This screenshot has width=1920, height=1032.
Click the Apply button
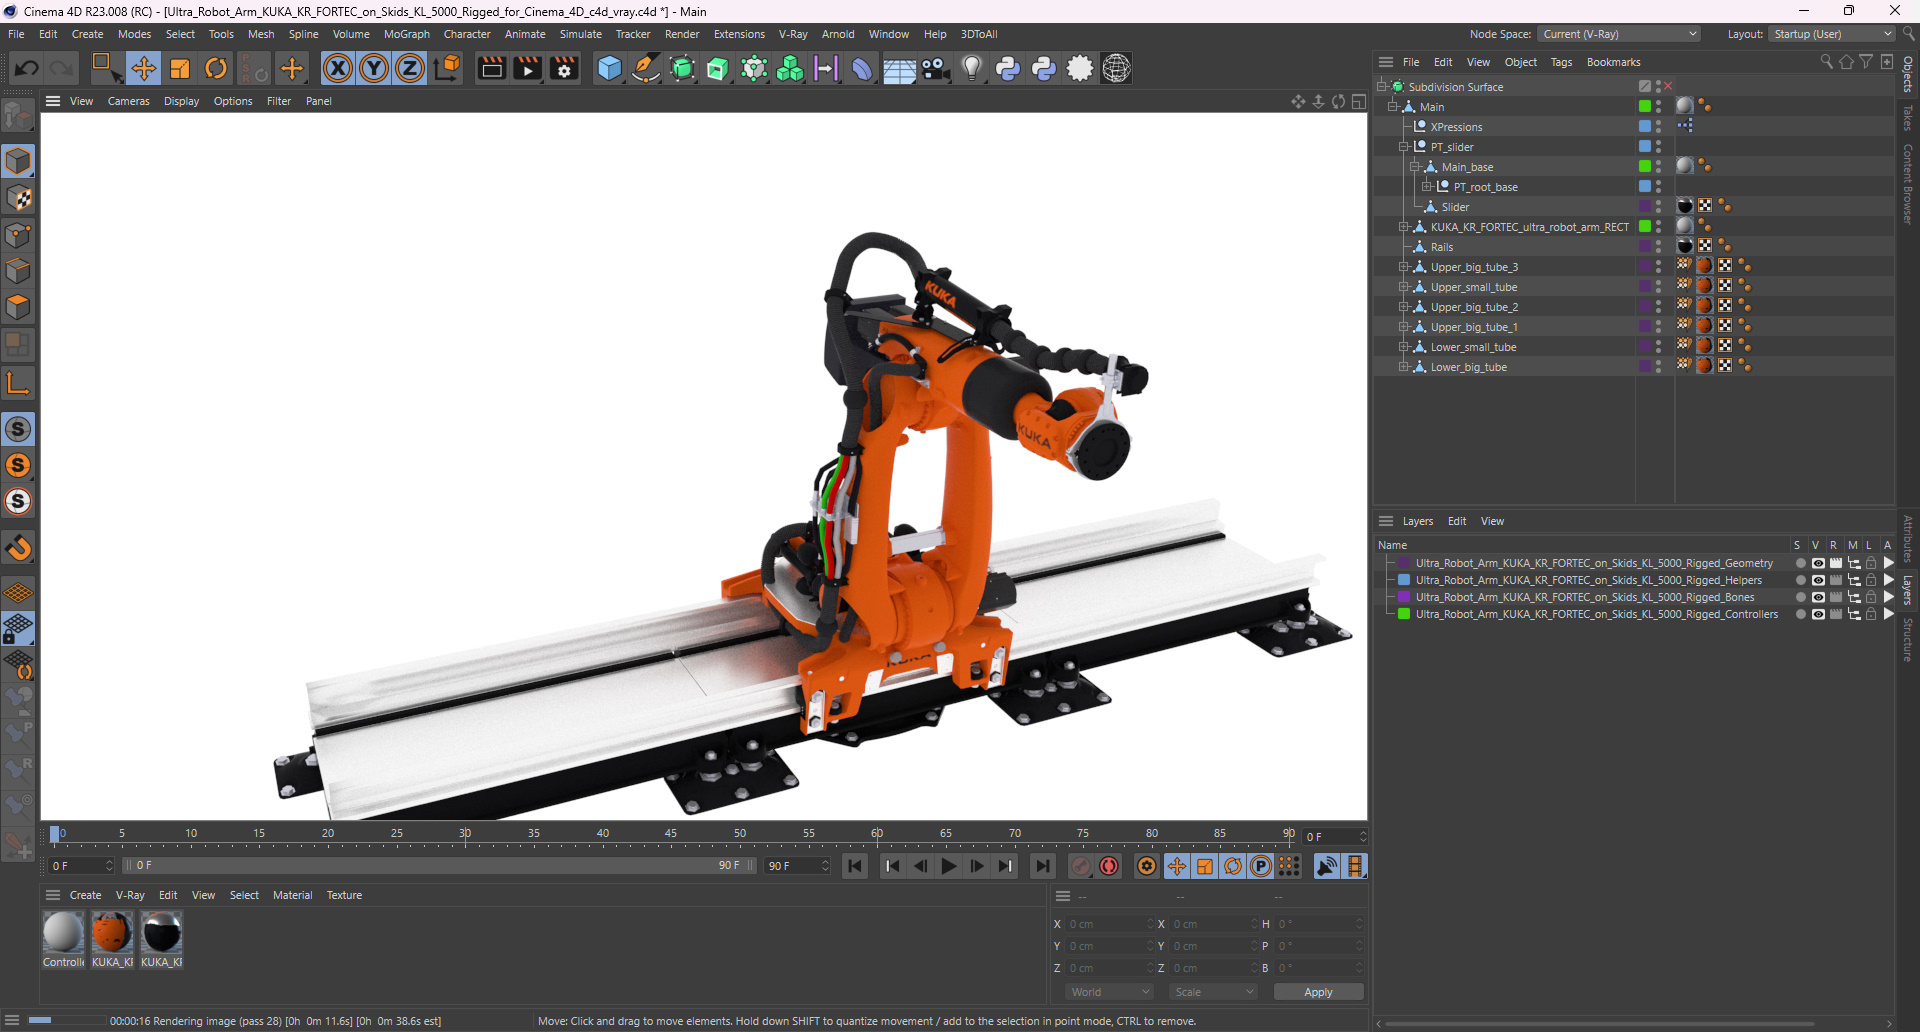pyautogui.click(x=1318, y=992)
